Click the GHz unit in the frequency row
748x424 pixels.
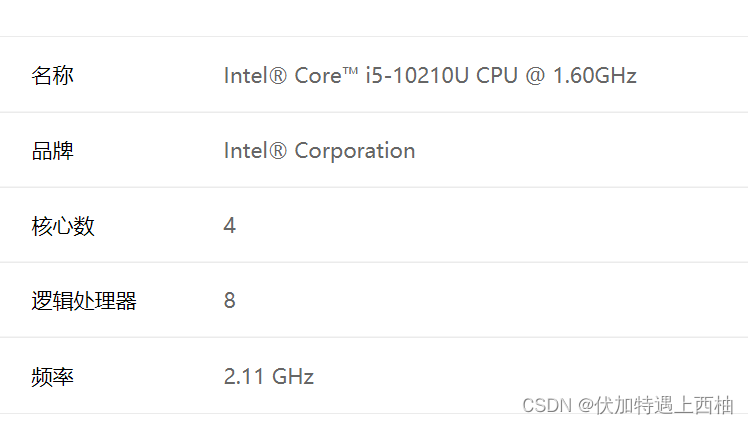293,376
